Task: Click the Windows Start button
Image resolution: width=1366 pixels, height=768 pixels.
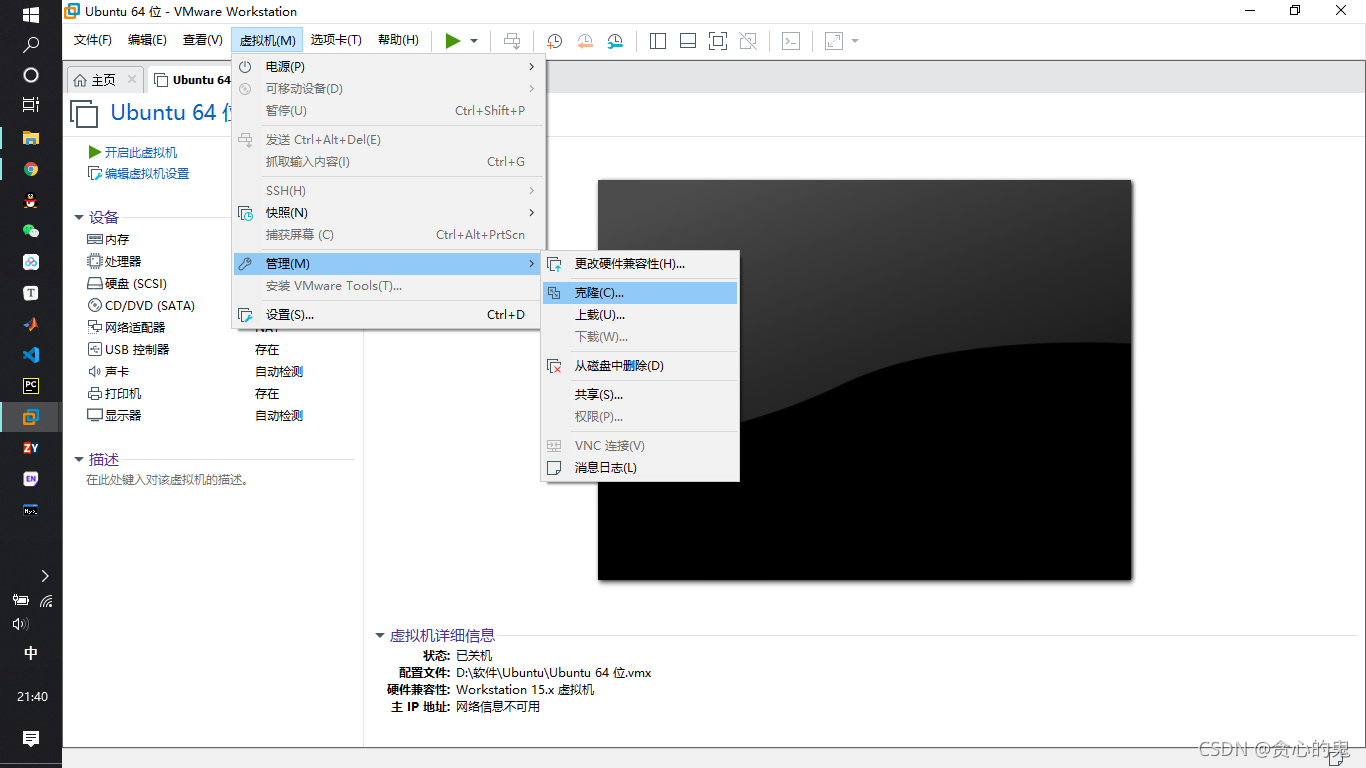Action: (31, 14)
